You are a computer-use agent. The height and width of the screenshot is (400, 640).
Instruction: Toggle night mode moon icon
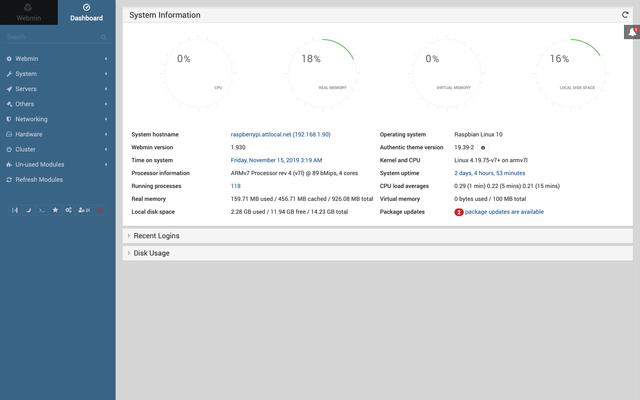(29, 210)
